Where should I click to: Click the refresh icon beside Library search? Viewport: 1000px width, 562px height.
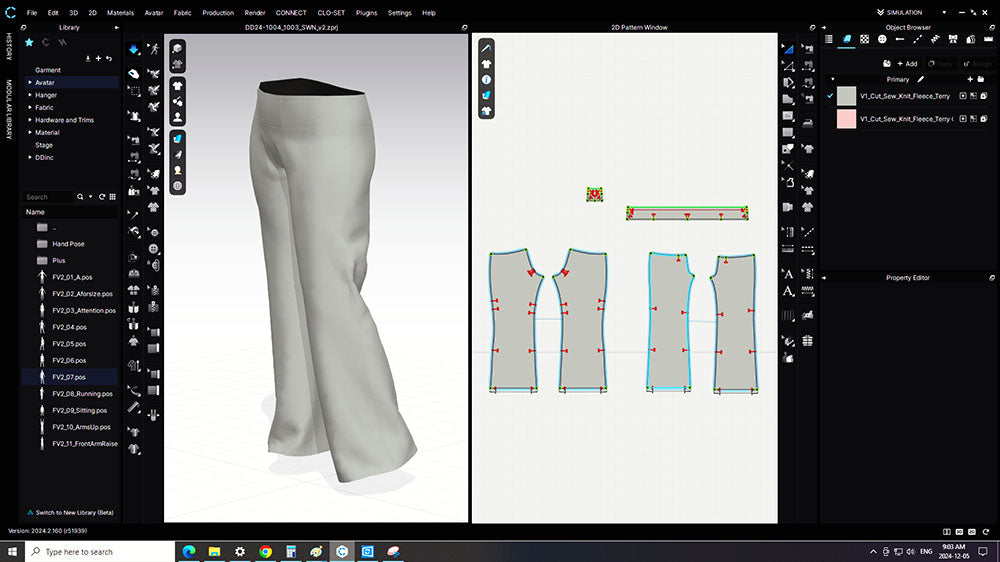pos(102,197)
